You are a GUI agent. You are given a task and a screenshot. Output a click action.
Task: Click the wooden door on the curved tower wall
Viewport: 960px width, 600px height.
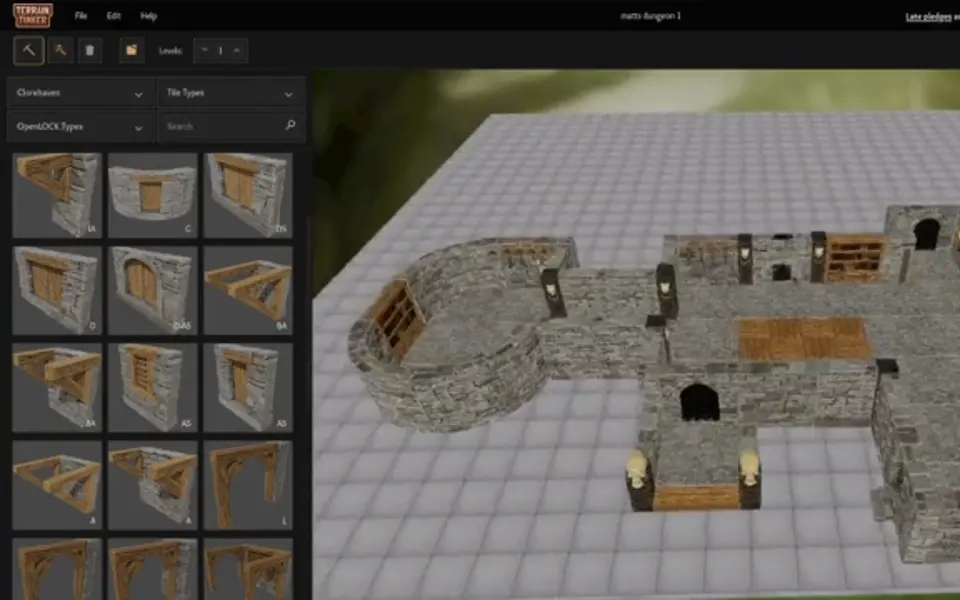pos(398,318)
